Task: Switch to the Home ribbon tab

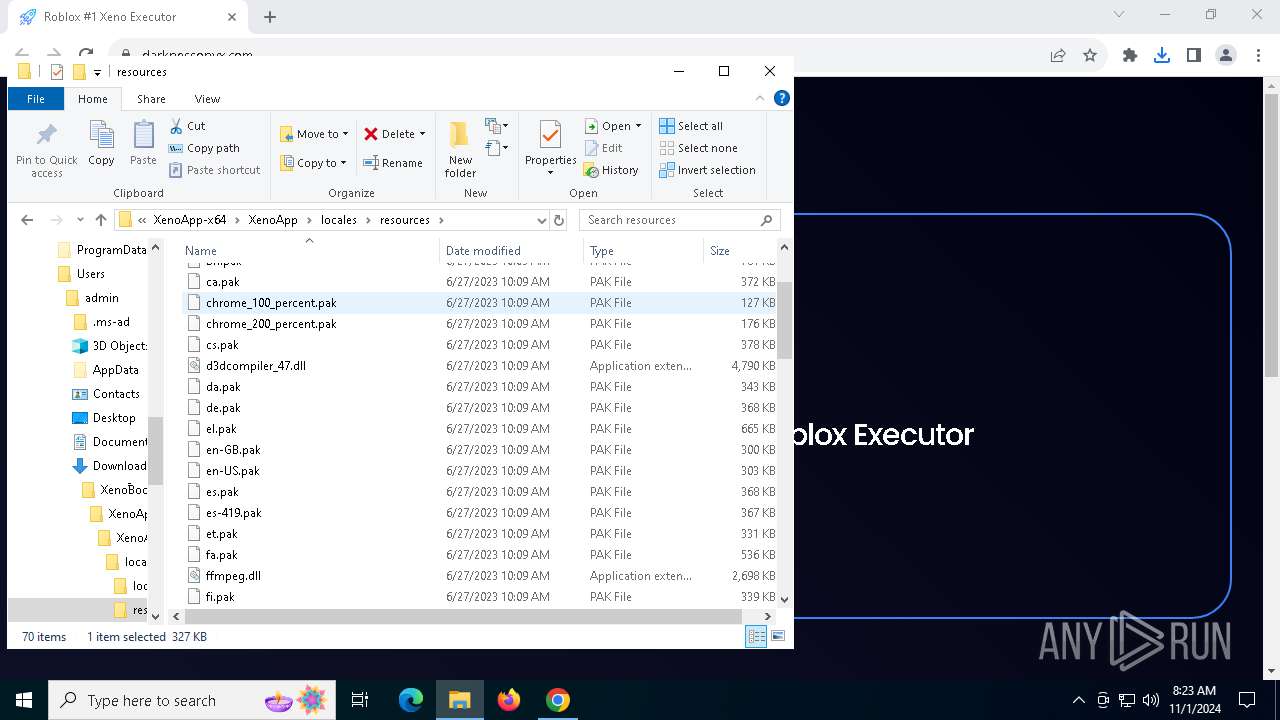Action: point(93,99)
